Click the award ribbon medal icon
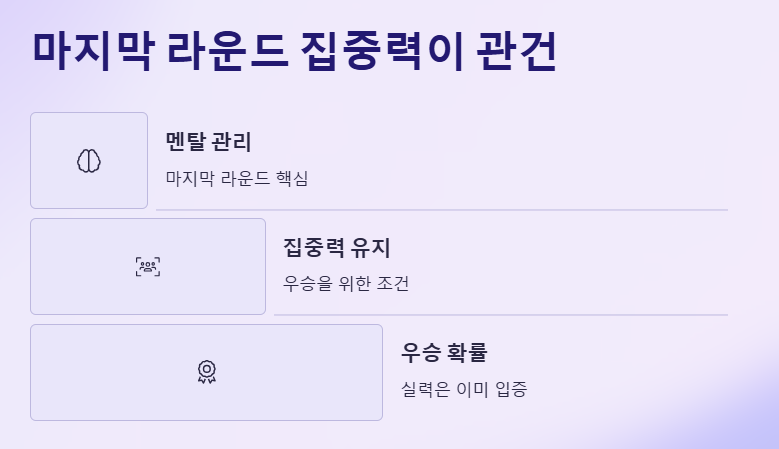 pos(207,372)
